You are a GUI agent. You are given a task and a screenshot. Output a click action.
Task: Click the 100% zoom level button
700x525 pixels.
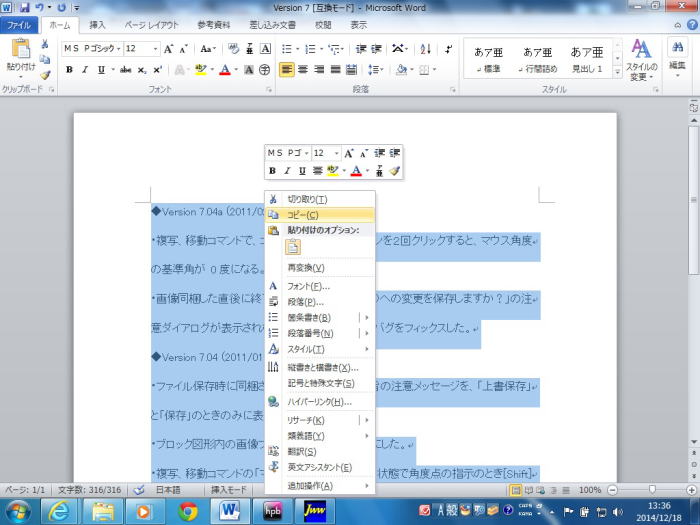590,490
